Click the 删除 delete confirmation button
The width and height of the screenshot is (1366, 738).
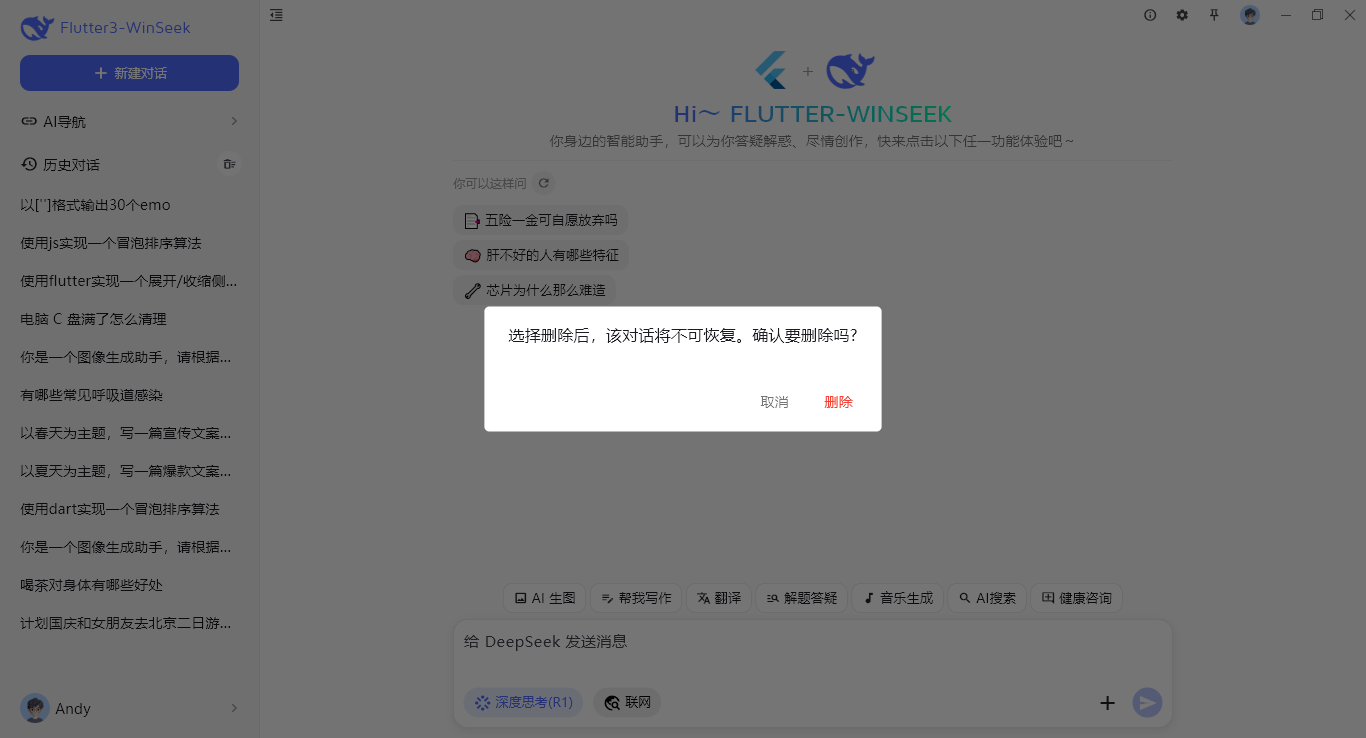pos(838,401)
